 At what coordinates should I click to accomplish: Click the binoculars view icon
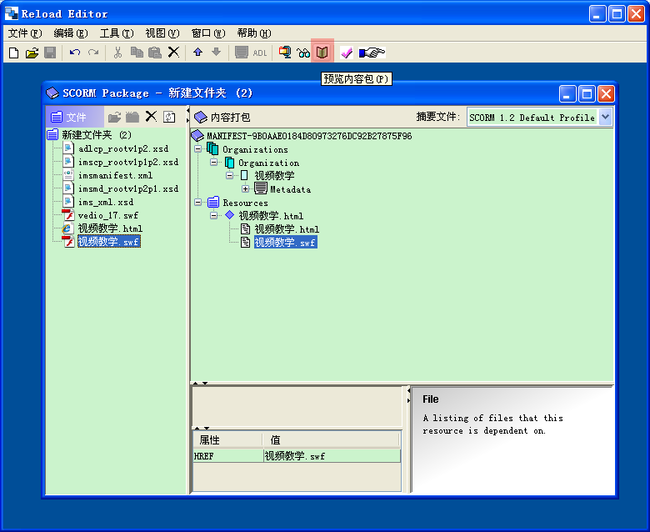tap(303, 53)
